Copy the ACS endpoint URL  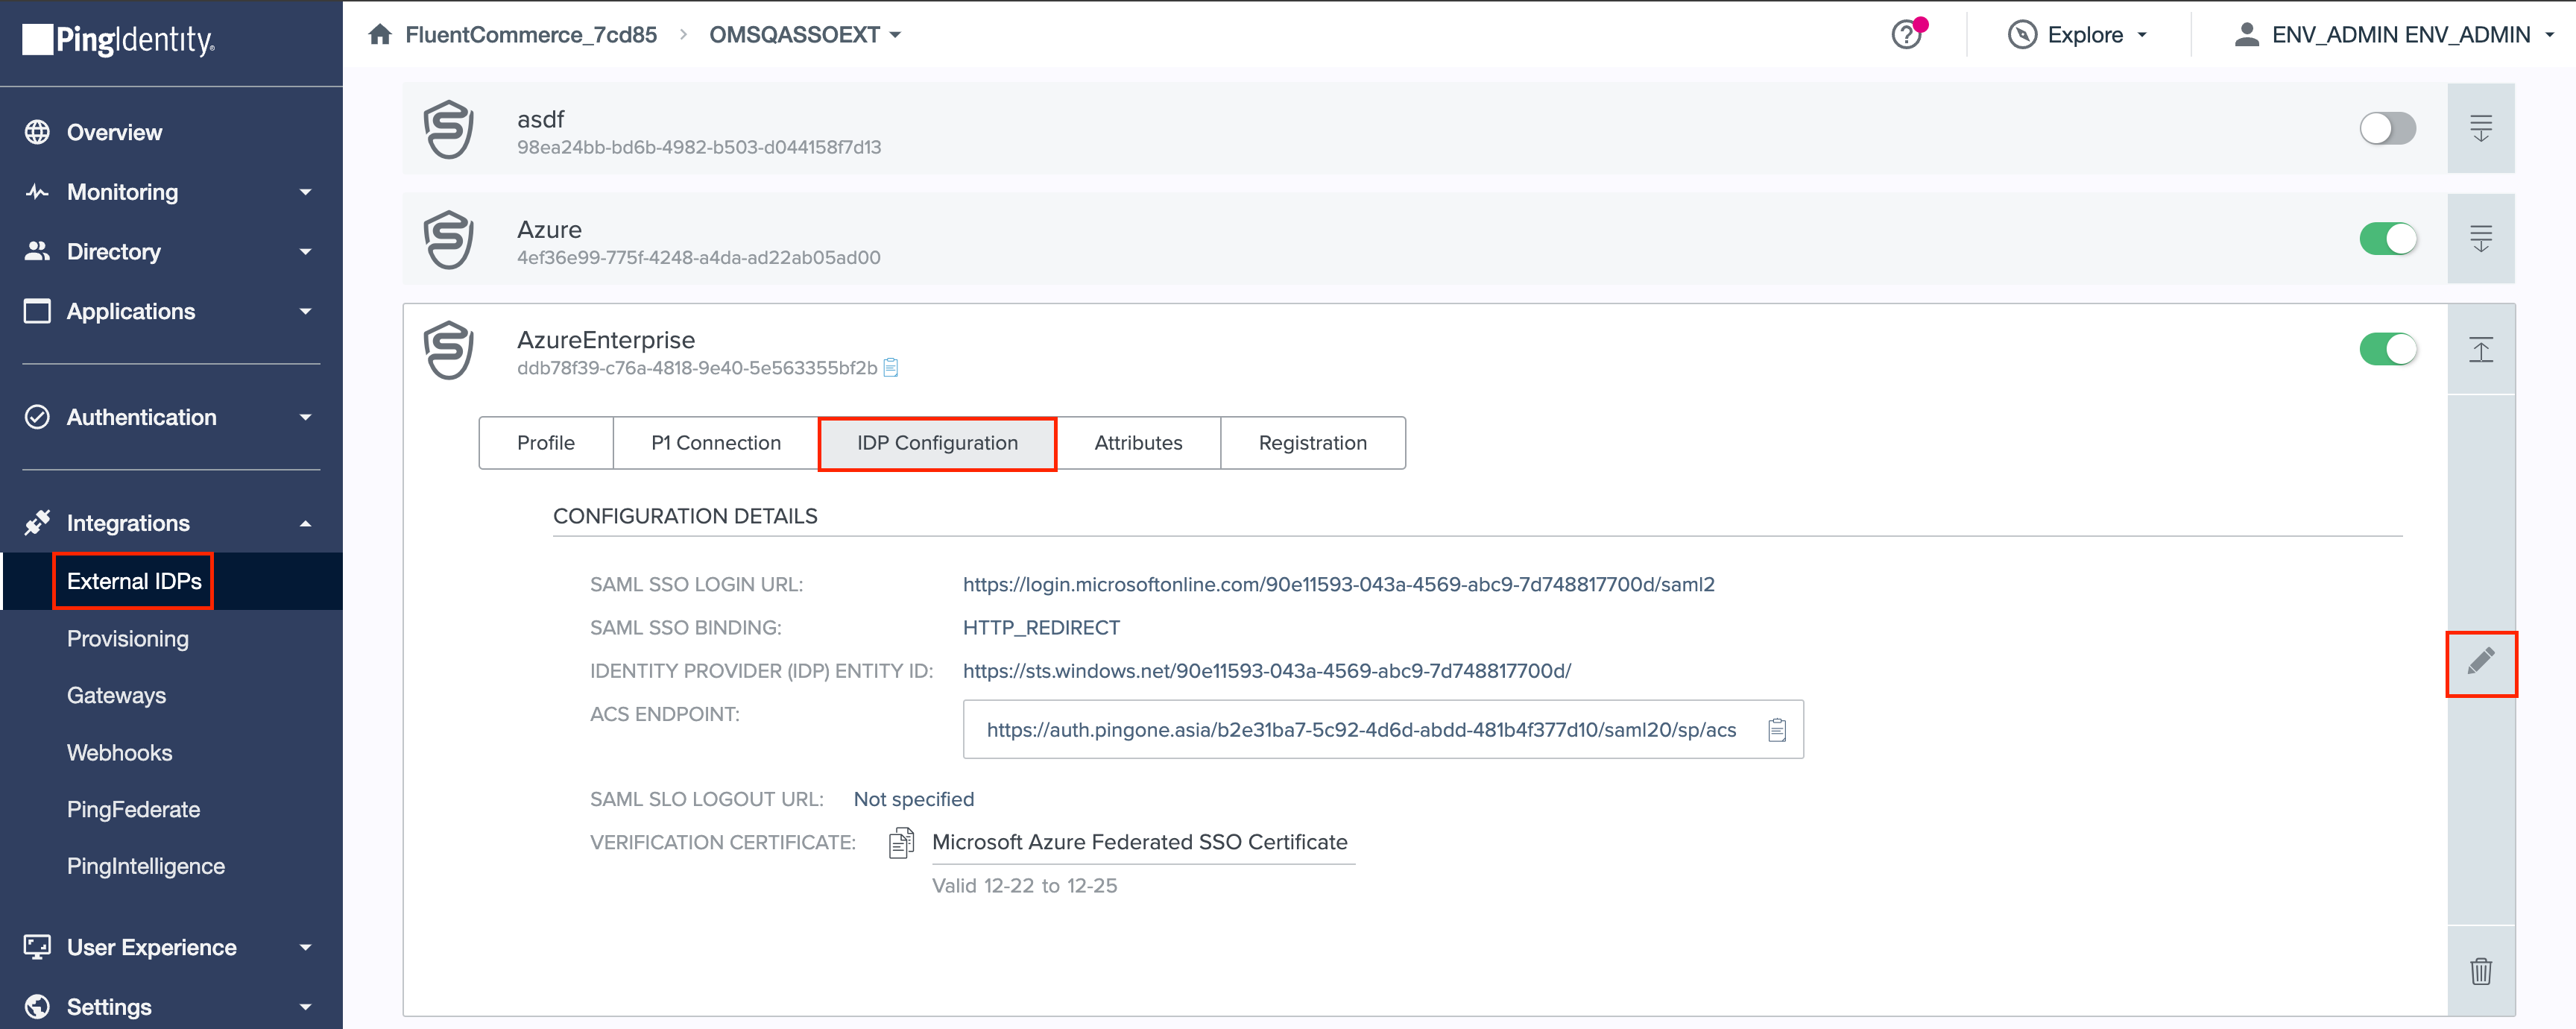(1776, 730)
